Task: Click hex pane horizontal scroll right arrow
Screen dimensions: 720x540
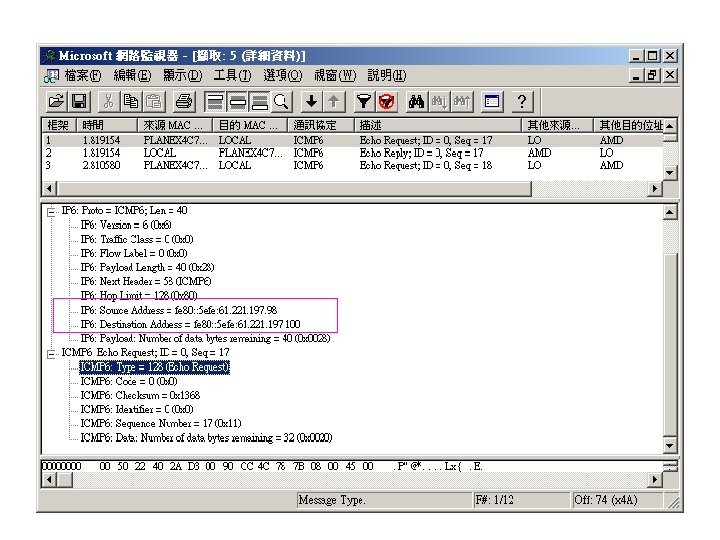Action: pos(655,480)
